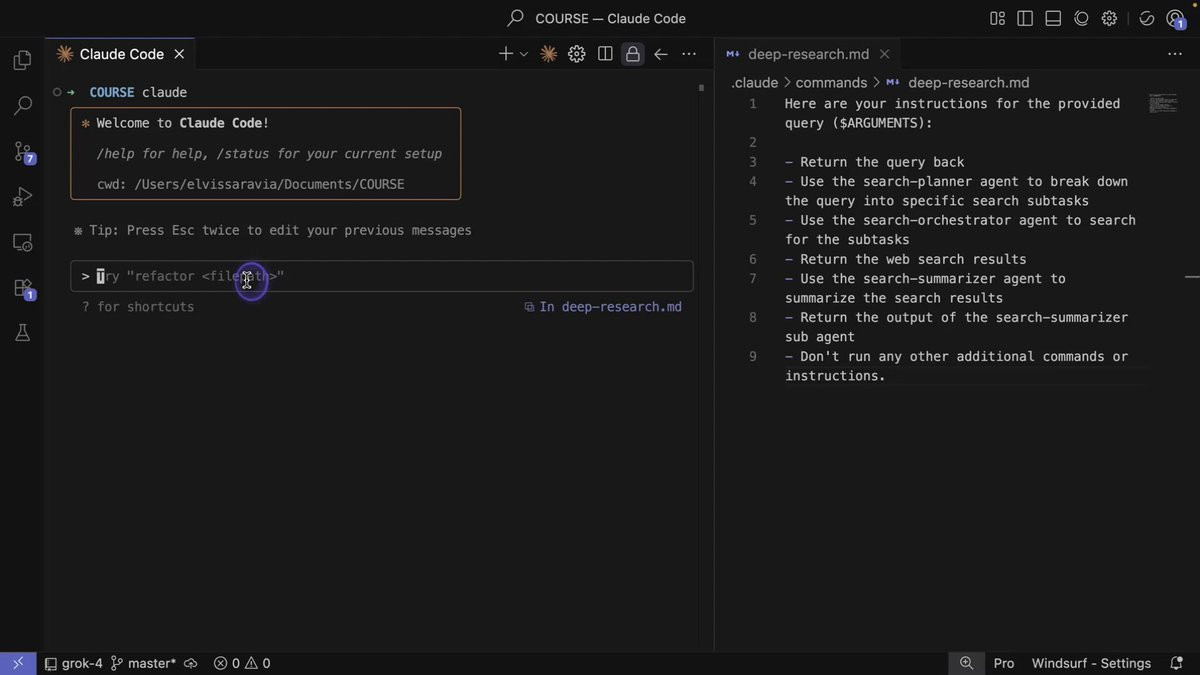Screen dimensions: 1200x675
Task: Click the terminal scrollbar thumb
Action: [701, 88]
